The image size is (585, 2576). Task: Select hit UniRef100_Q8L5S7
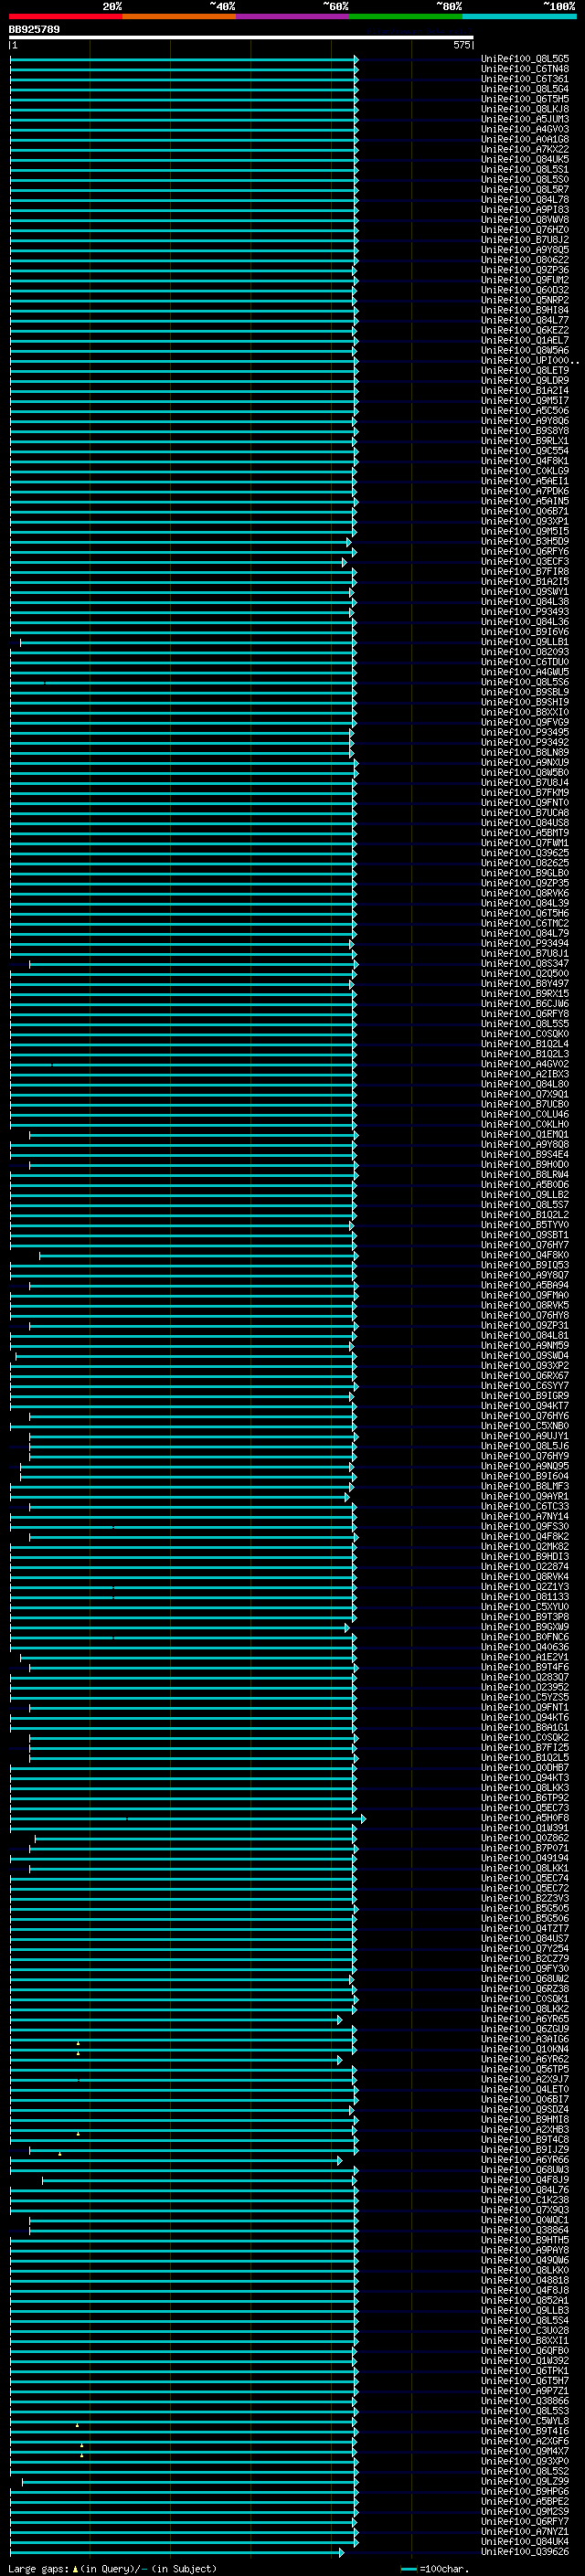[x=525, y=1205]
